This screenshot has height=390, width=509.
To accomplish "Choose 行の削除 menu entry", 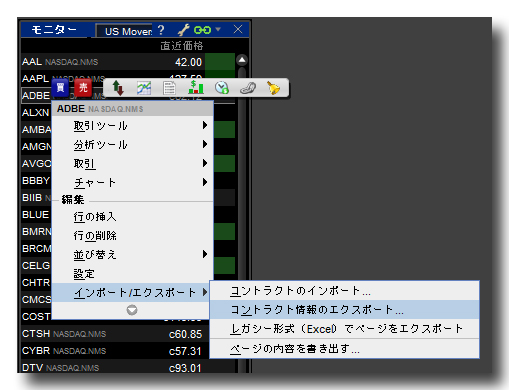I will 133,236.
